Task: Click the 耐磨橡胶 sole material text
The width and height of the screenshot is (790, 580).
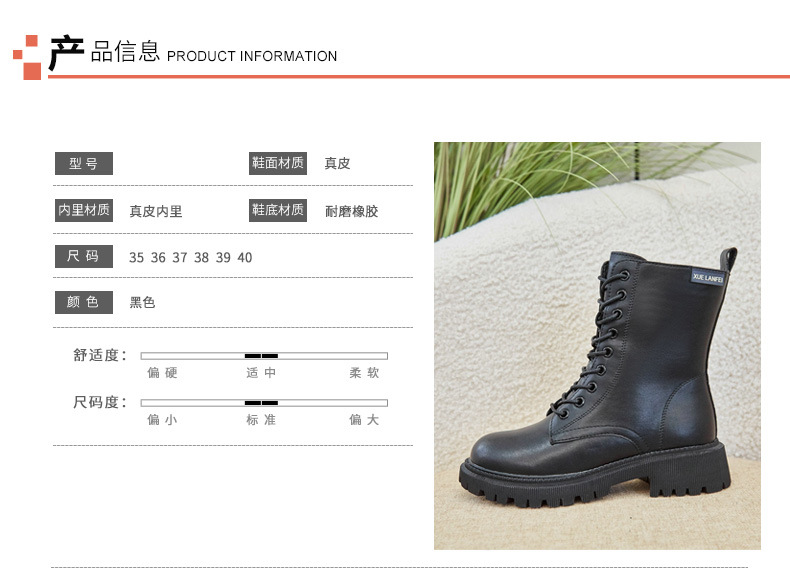Action: (352, 211)
